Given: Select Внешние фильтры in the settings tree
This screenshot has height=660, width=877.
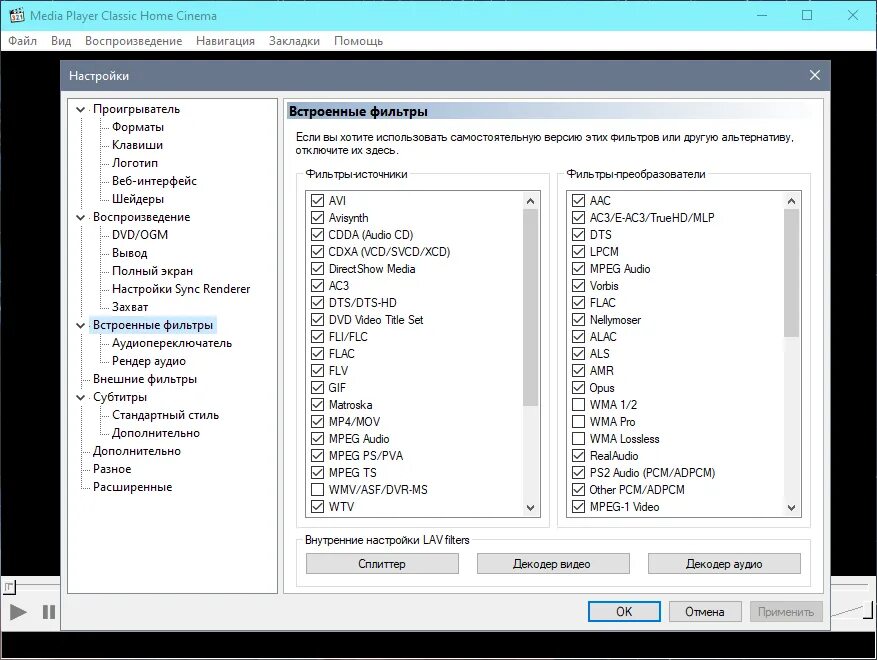Looking at the screenshot, I should [145, 379].
